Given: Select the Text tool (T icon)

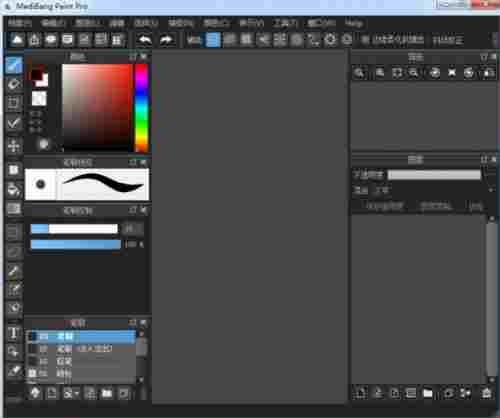Looking at the screenshot, I should (14, 332).
